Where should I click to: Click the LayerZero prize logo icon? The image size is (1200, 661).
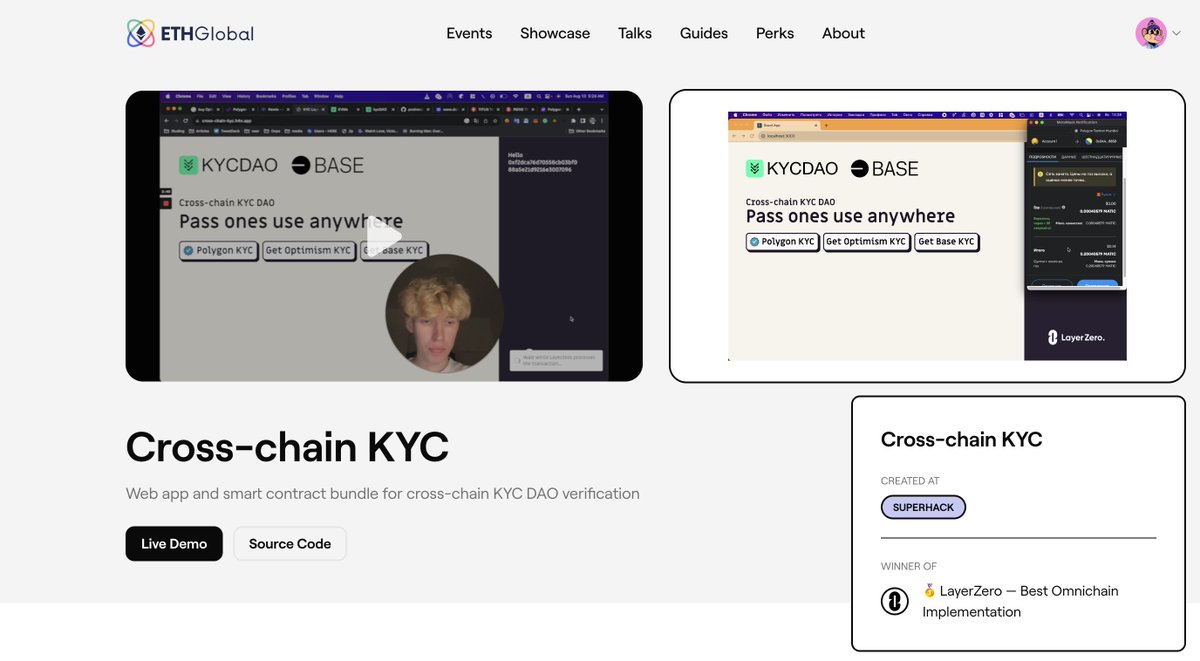tap(894, 601)
